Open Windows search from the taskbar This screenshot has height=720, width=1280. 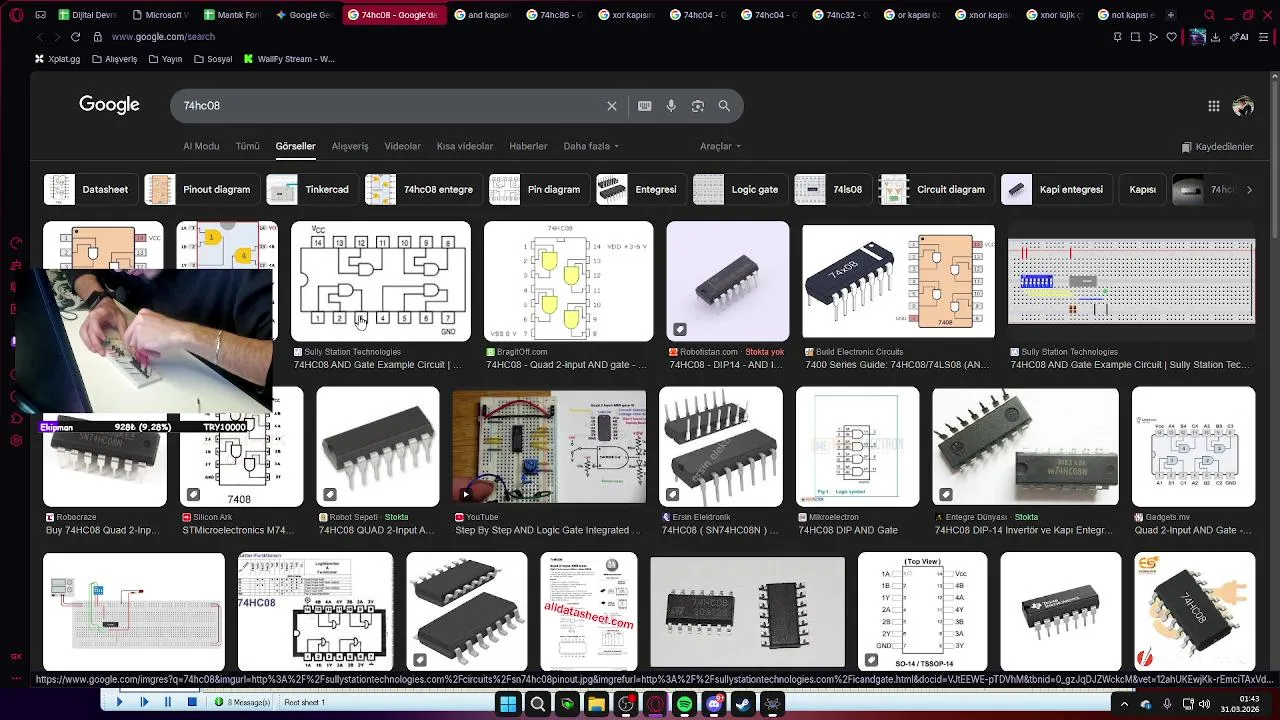[x=537, y=704]
